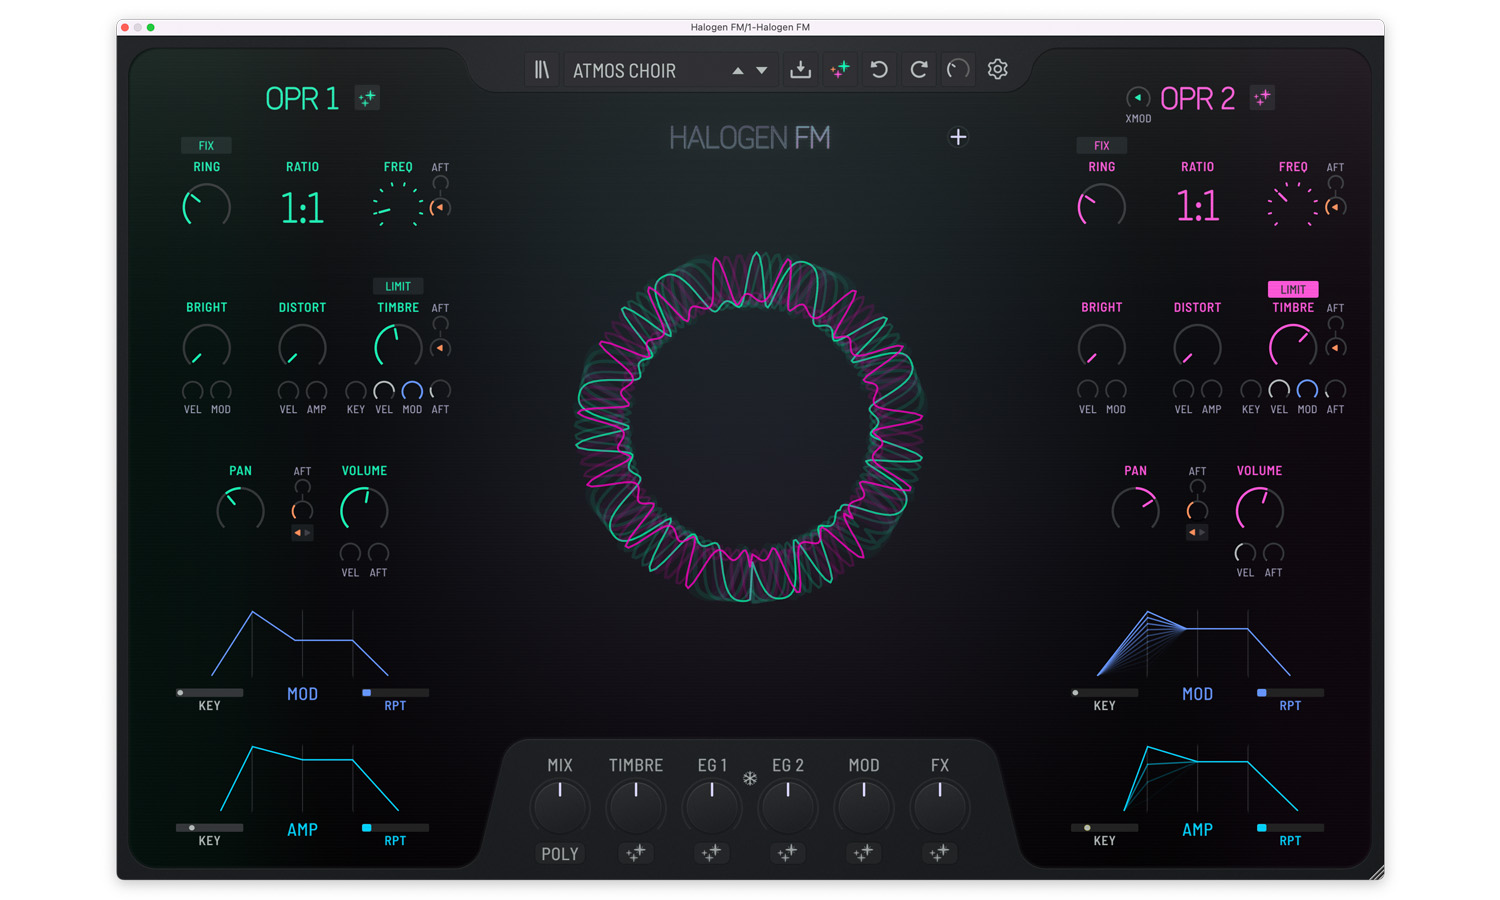Randomize OPR 2 with its sparkle button

[1262, 98]
